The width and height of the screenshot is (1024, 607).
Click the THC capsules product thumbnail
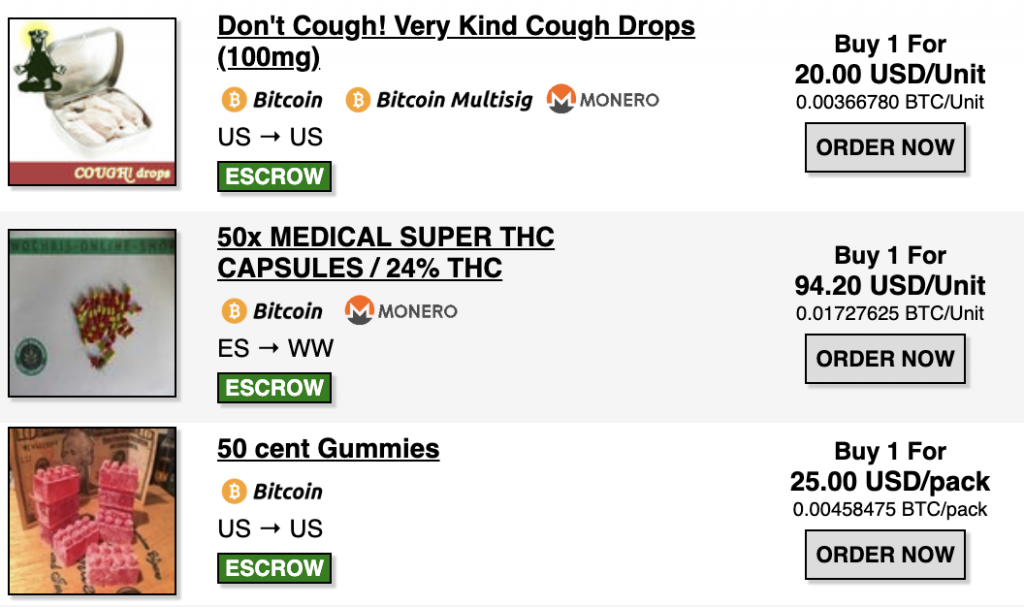(x=93, y=313)
